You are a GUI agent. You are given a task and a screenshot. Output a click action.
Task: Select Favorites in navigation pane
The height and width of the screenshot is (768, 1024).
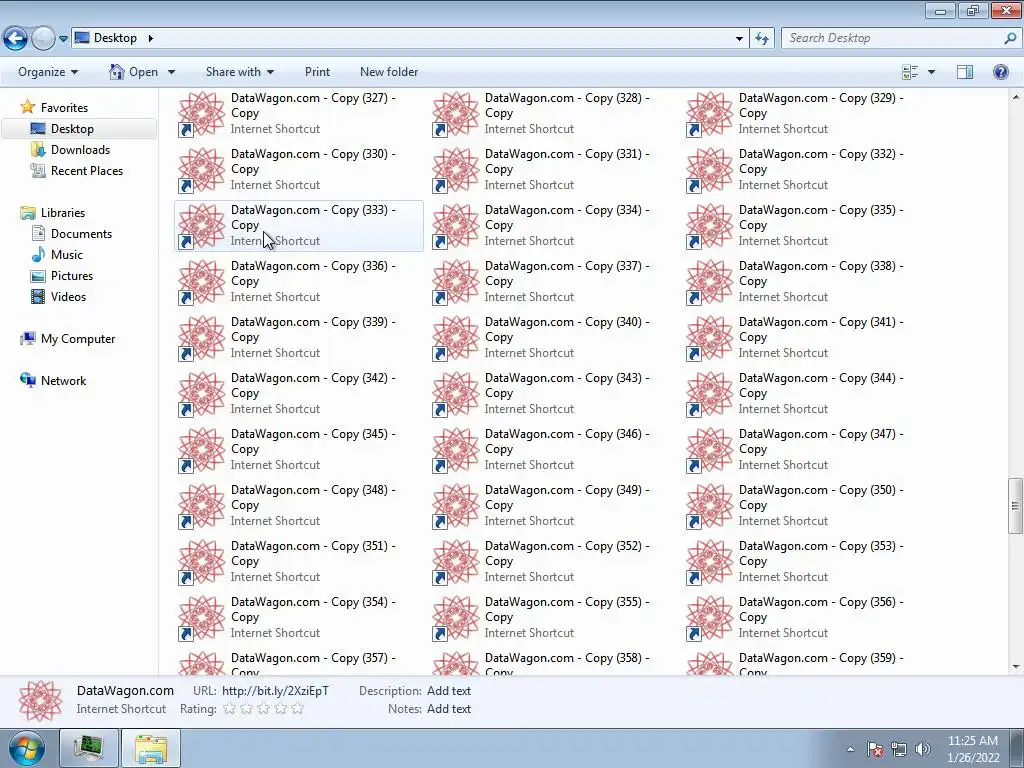point(64,108)
